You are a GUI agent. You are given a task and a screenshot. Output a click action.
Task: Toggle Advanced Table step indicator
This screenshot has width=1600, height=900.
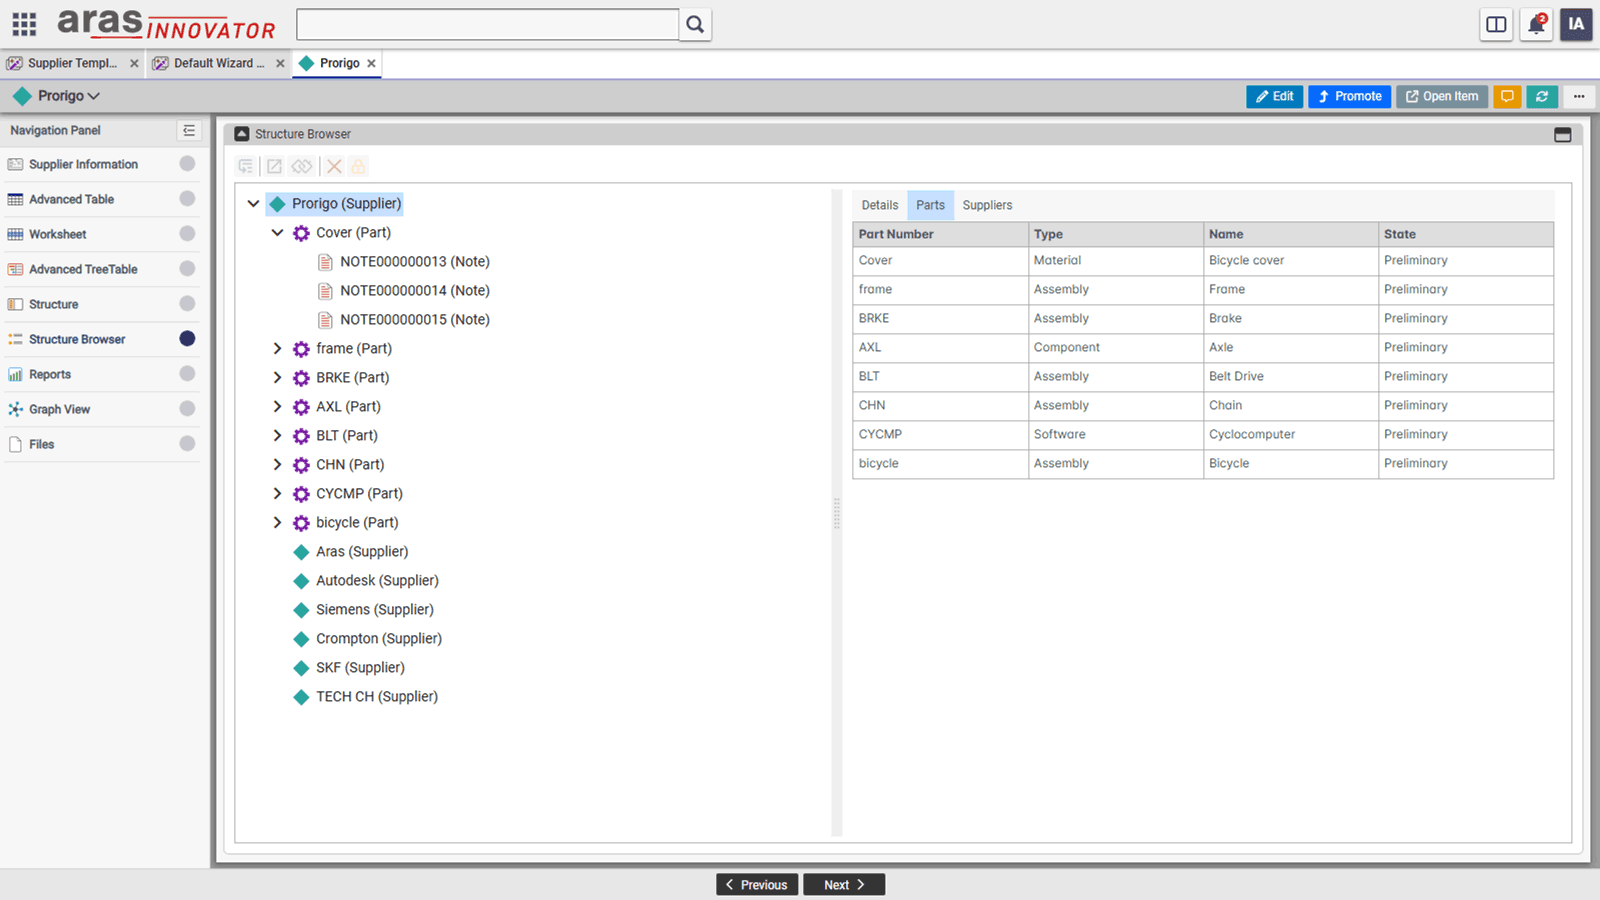pyautogui.click(x=187, y=199)
